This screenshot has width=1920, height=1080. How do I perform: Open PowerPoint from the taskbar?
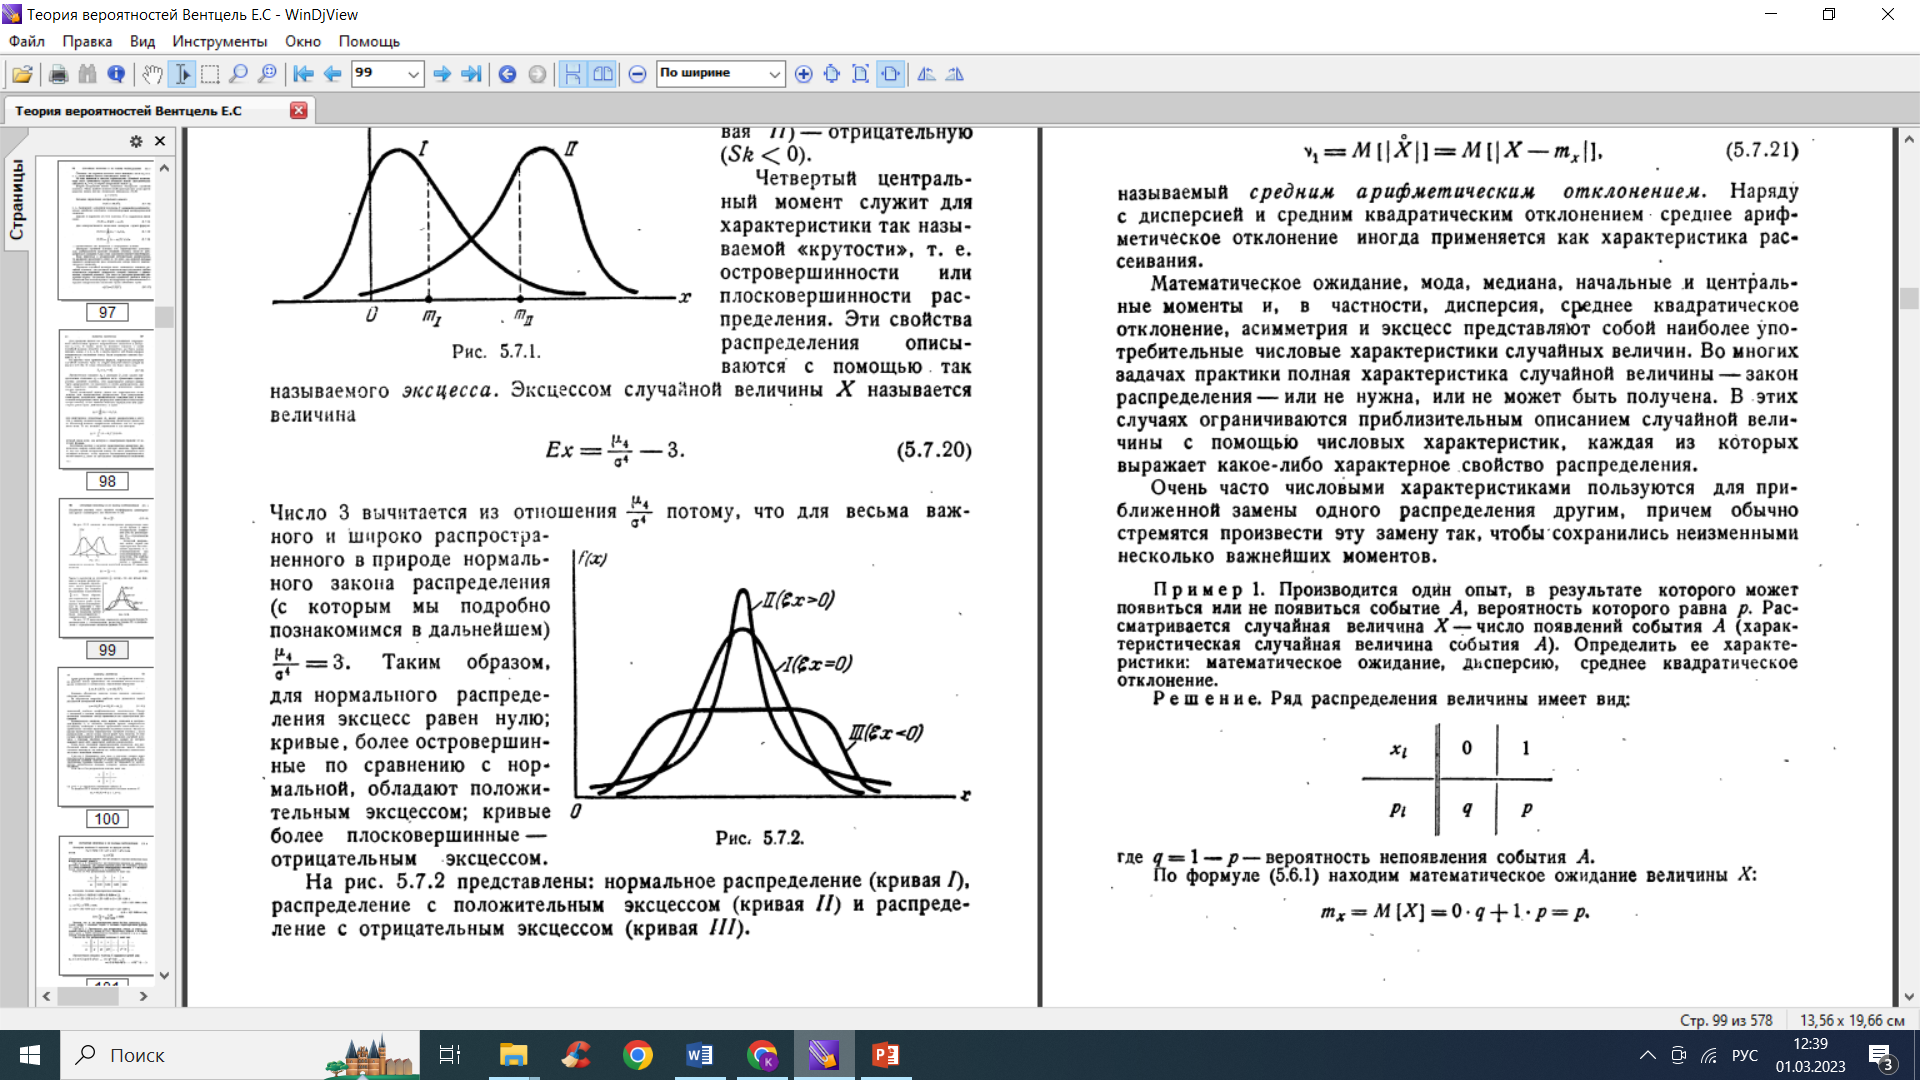coord(885,1055)
